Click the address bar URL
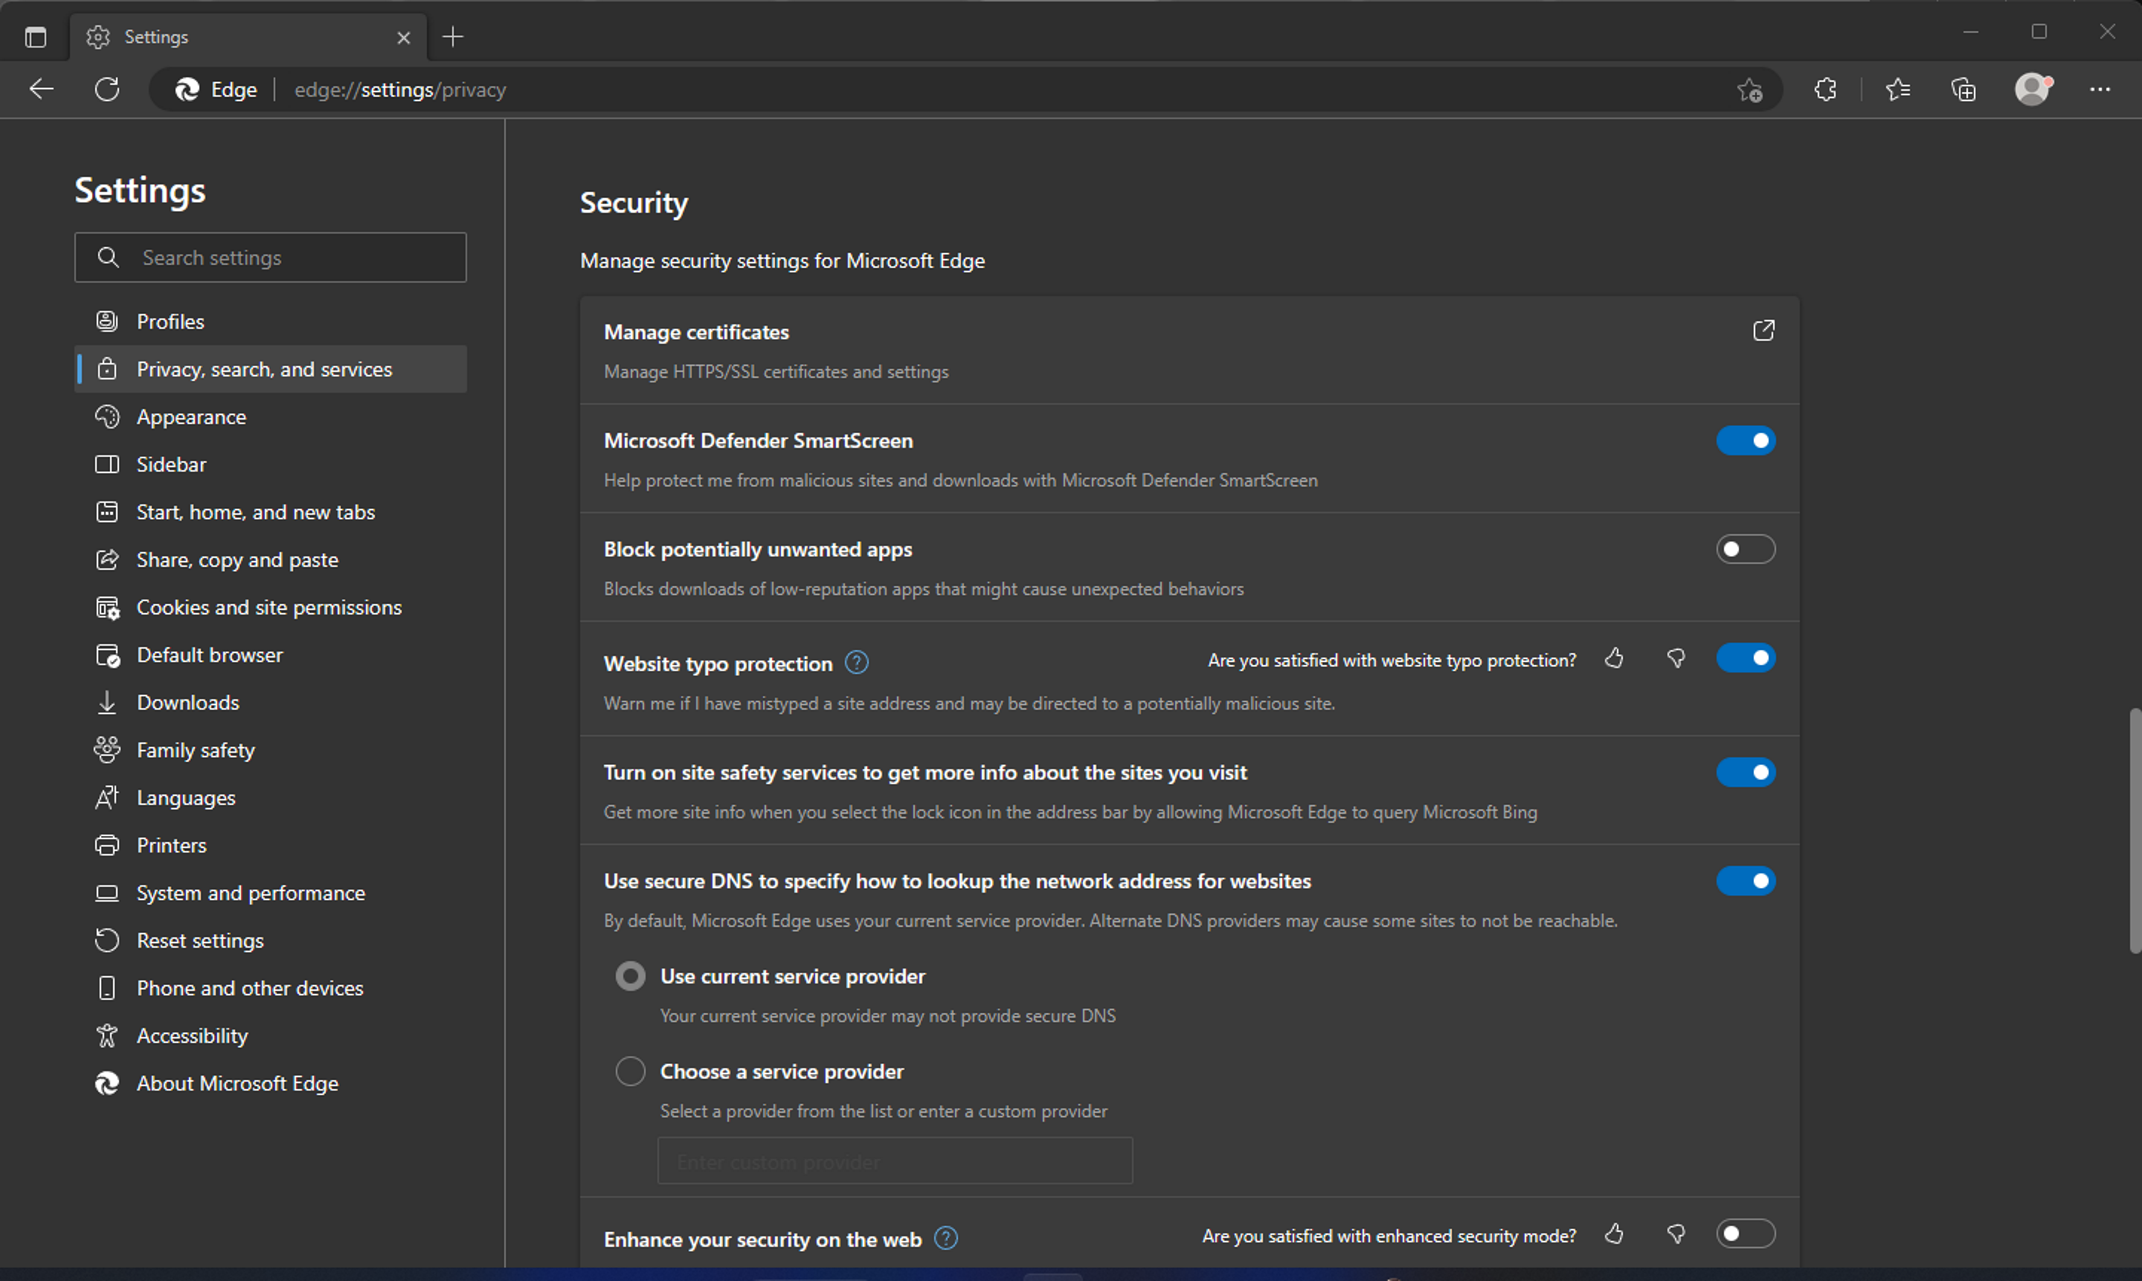Image resolution: width=2142 pixels, height=1281 pixels. click(400, 89)
